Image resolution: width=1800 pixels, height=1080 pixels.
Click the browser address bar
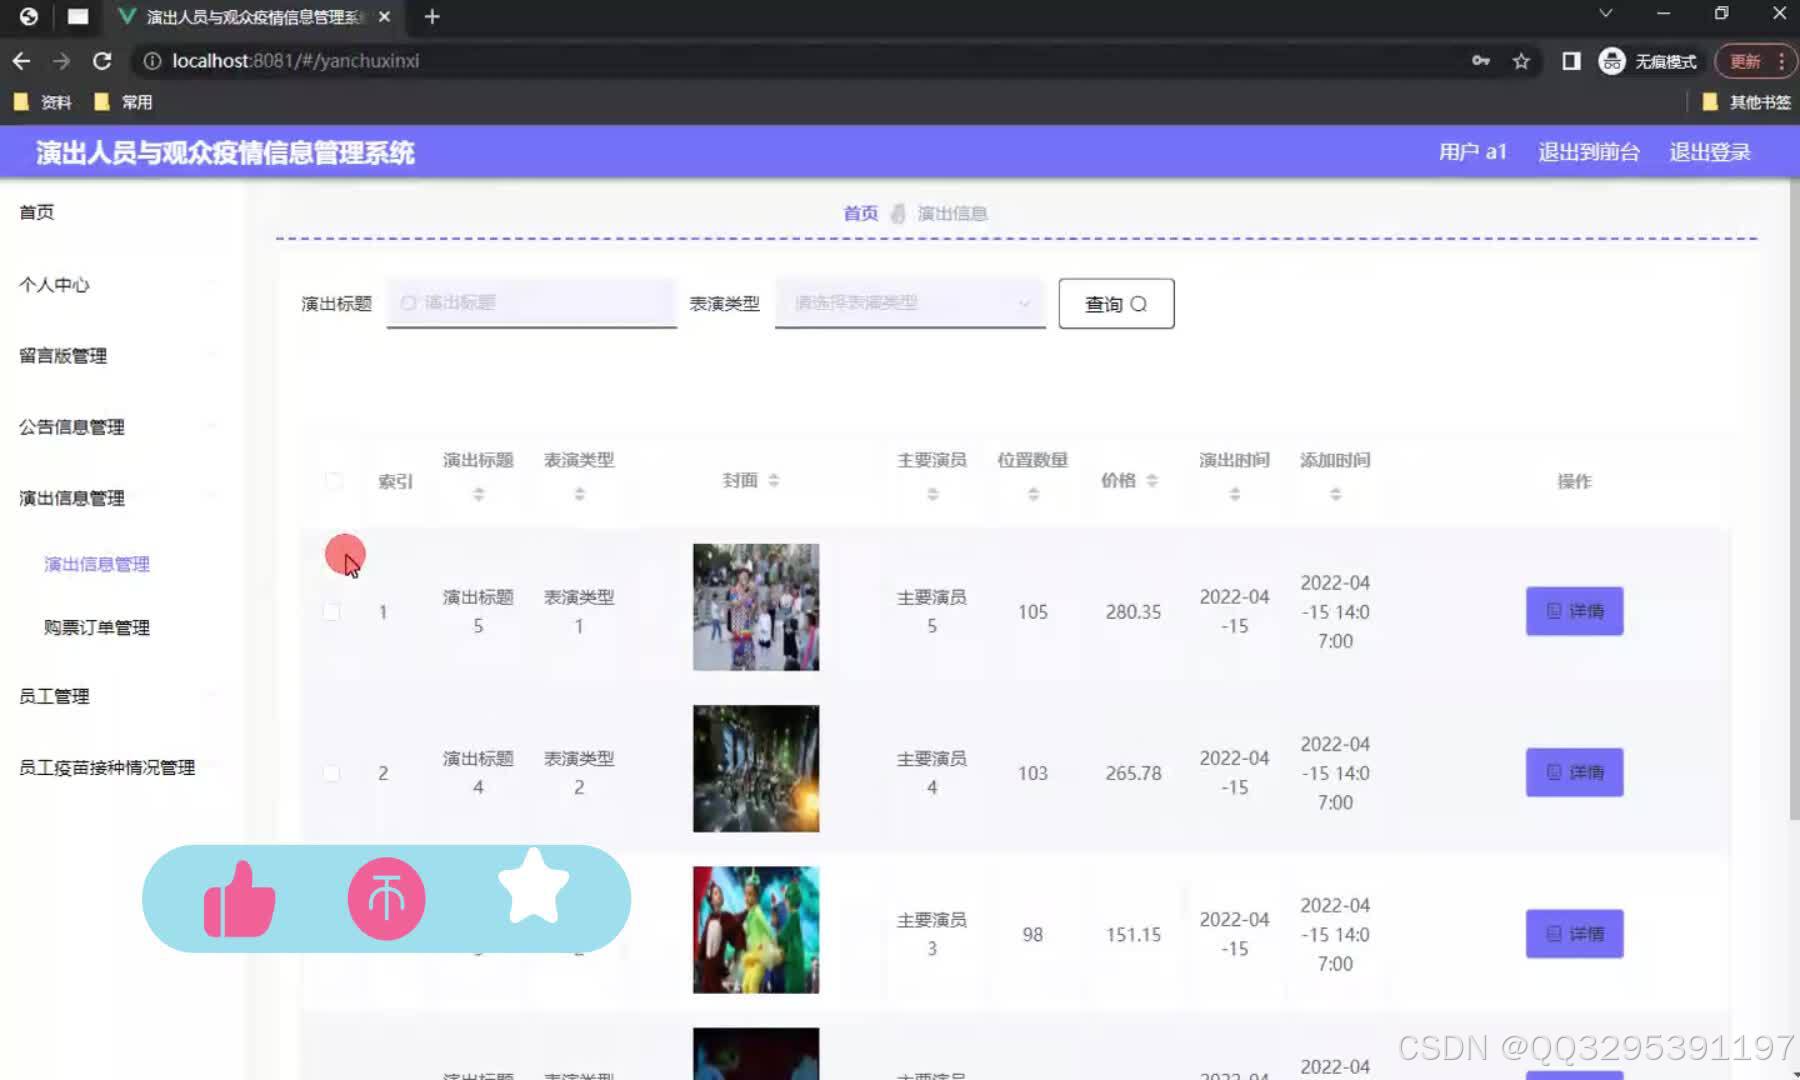click(x=800, y=61)
